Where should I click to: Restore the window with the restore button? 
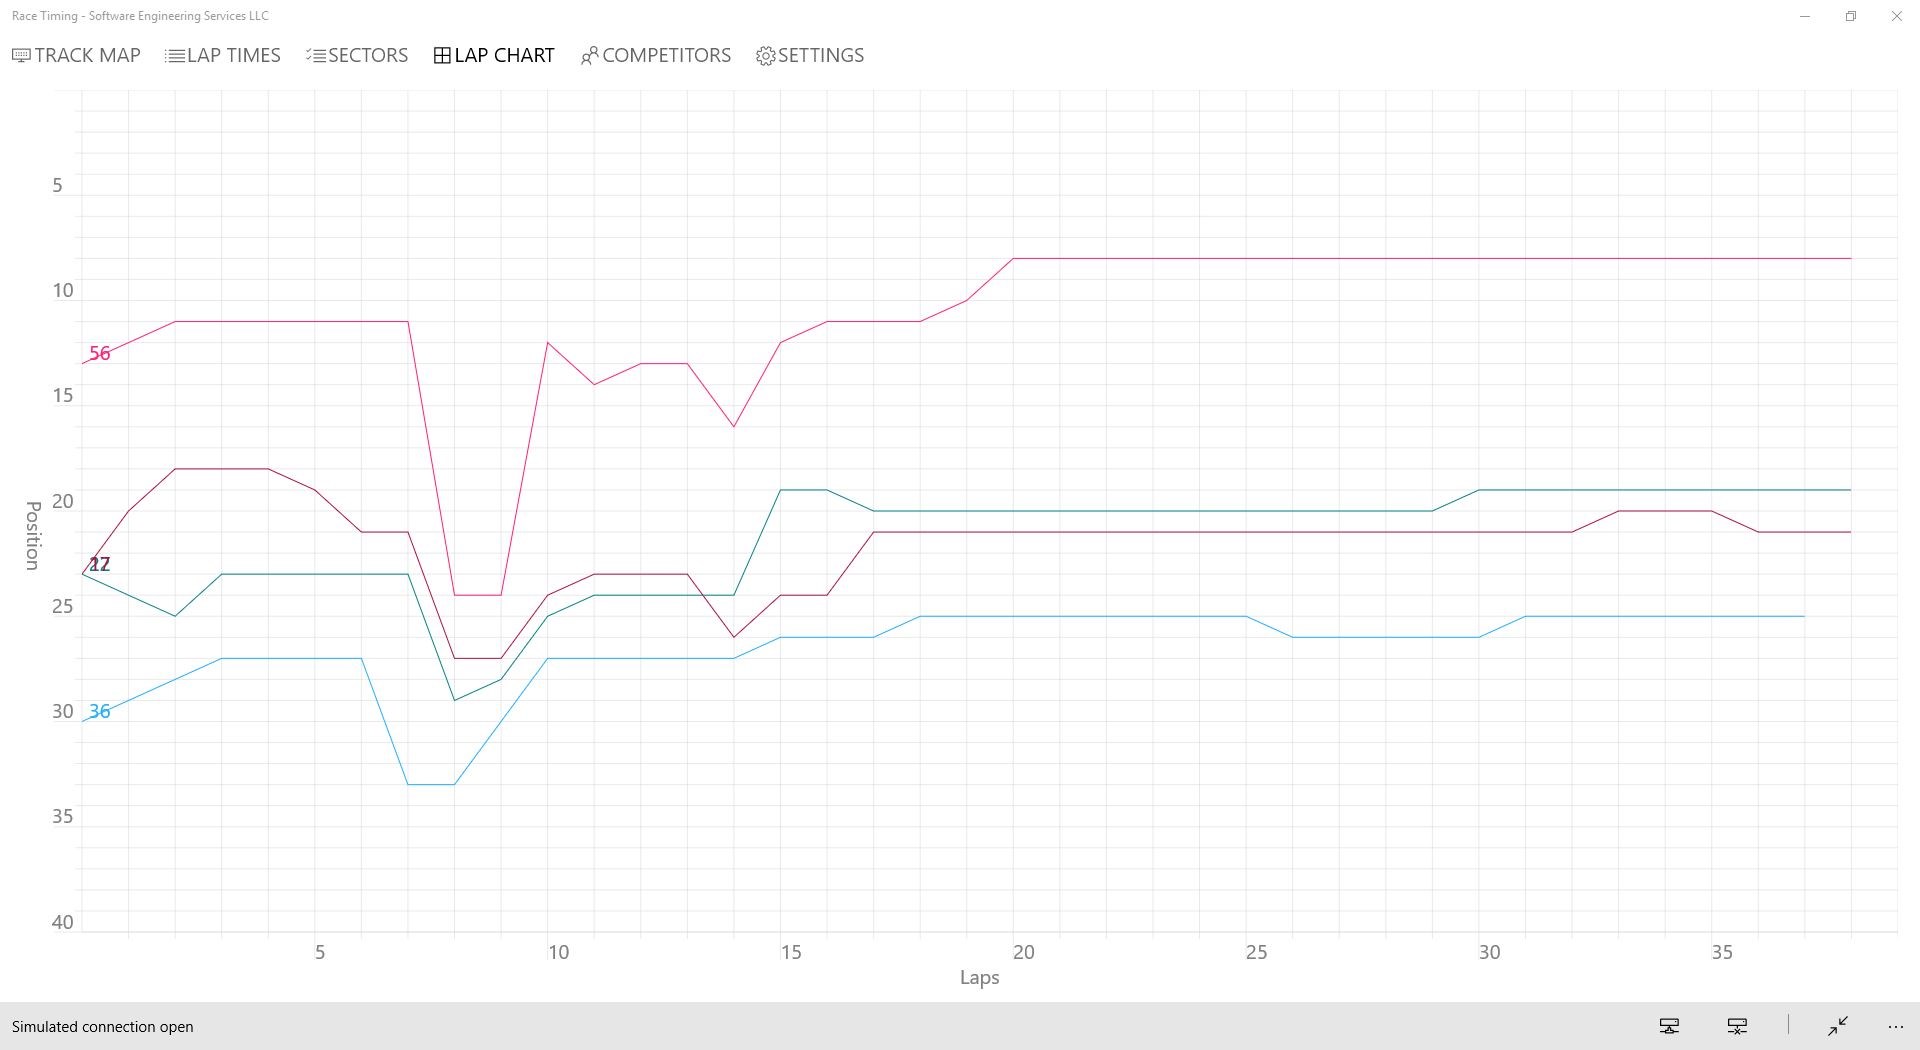point(1851,16)
